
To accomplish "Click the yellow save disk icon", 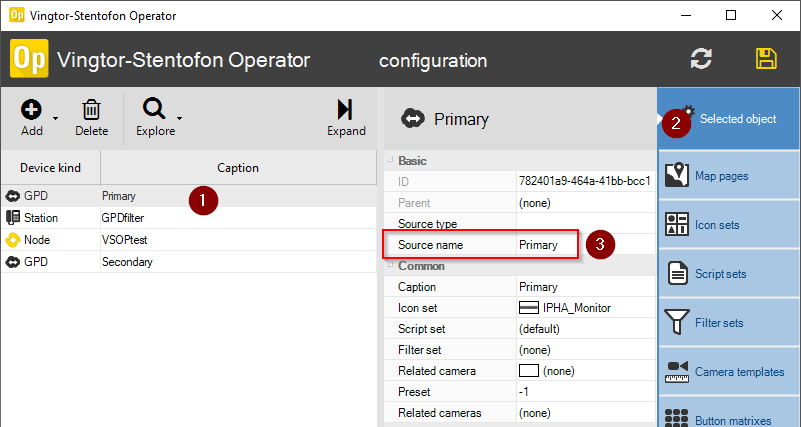I will point(766,59).
